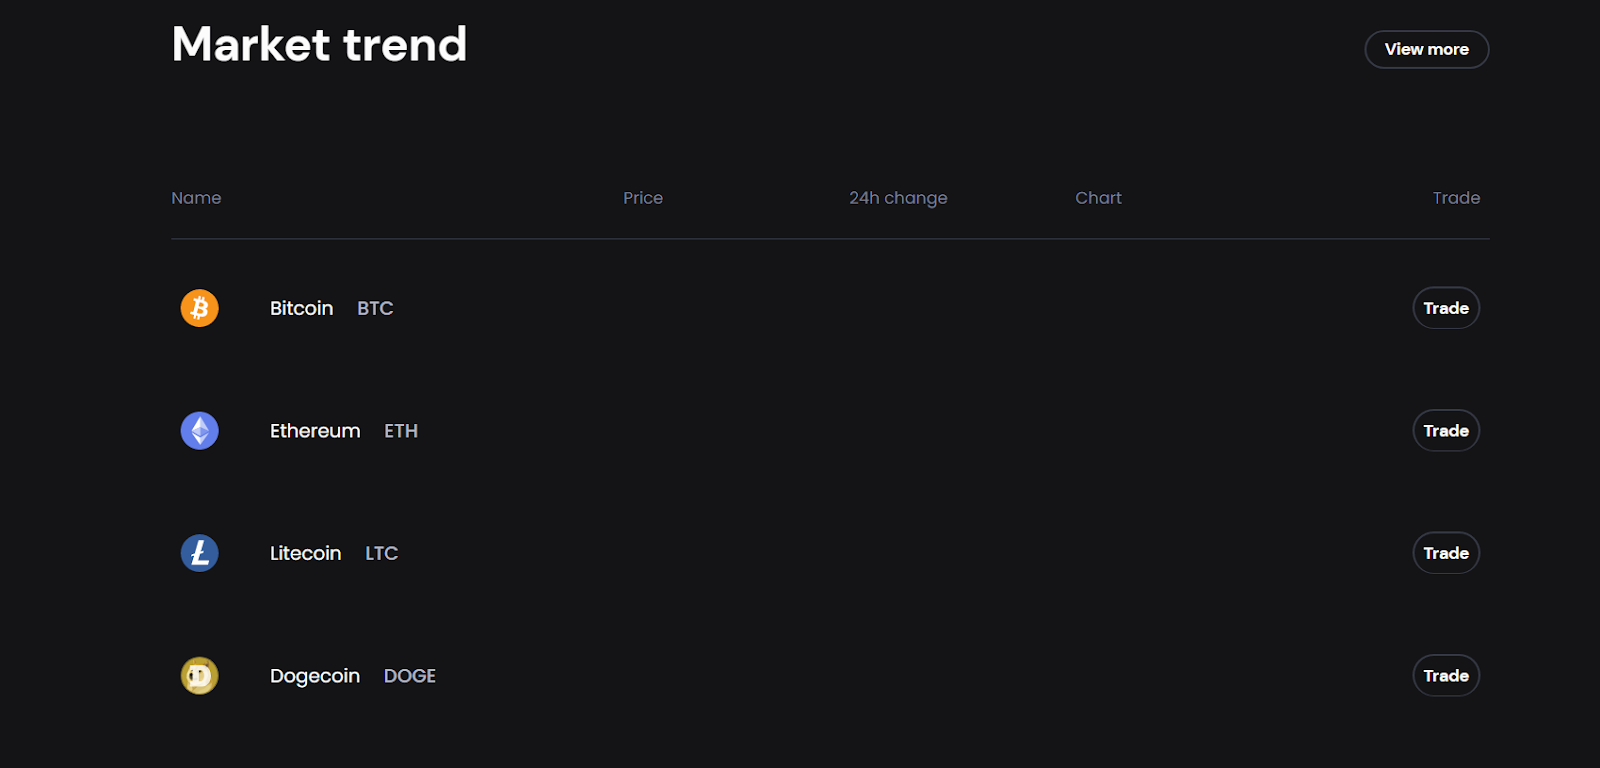The image size is (1600, 768).
Task: Click the Name column header
Action: point(196,198)
